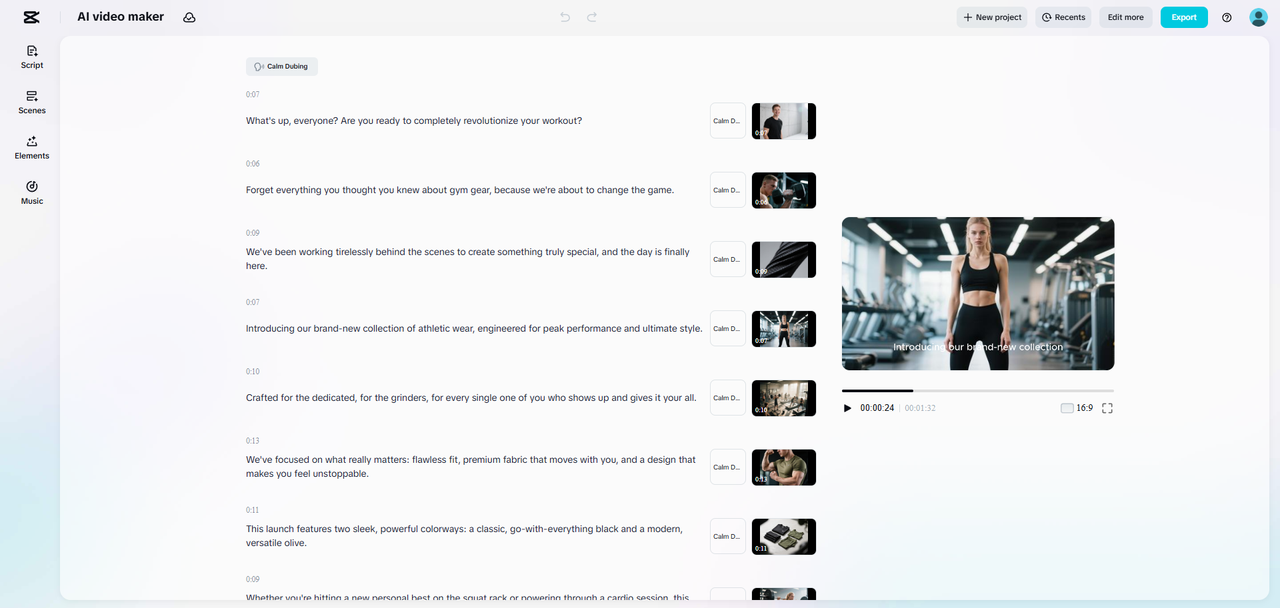
Task: Open the Elements panel in the sidebar
Action: (x=31, y=148)
